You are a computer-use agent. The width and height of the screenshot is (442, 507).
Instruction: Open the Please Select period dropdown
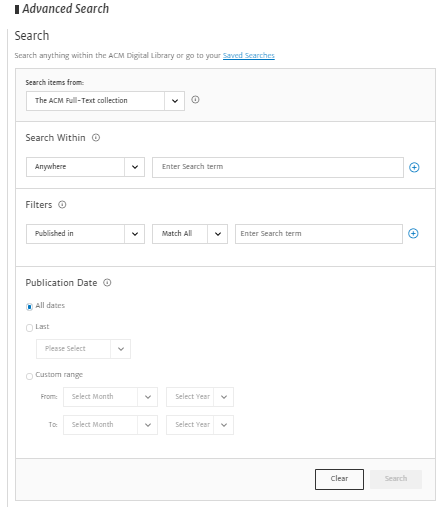83,349
